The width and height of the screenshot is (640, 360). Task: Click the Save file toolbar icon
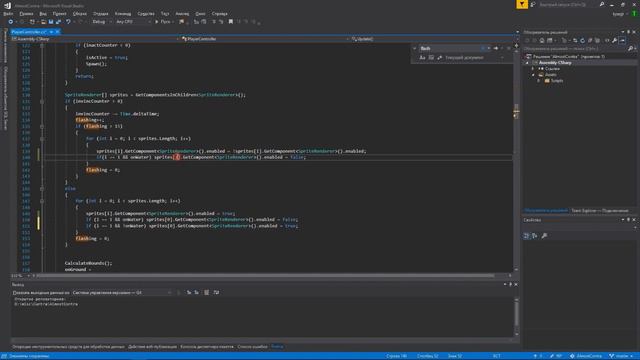point(51,22)
